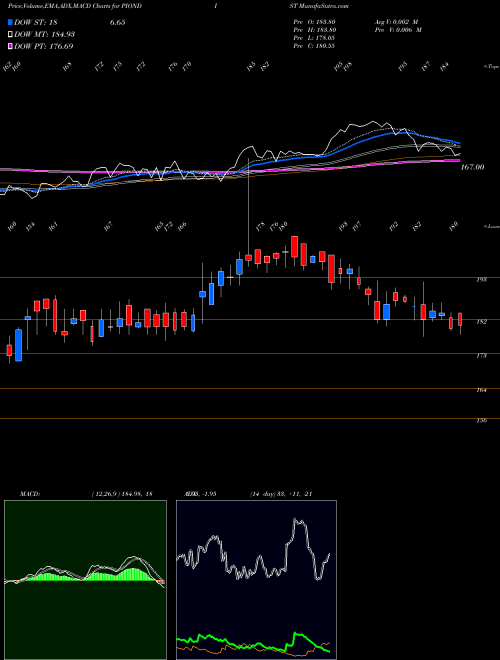Click the '6.65' value beside DOW ST
Screen dimensions: 500x660
coord(117,23)
